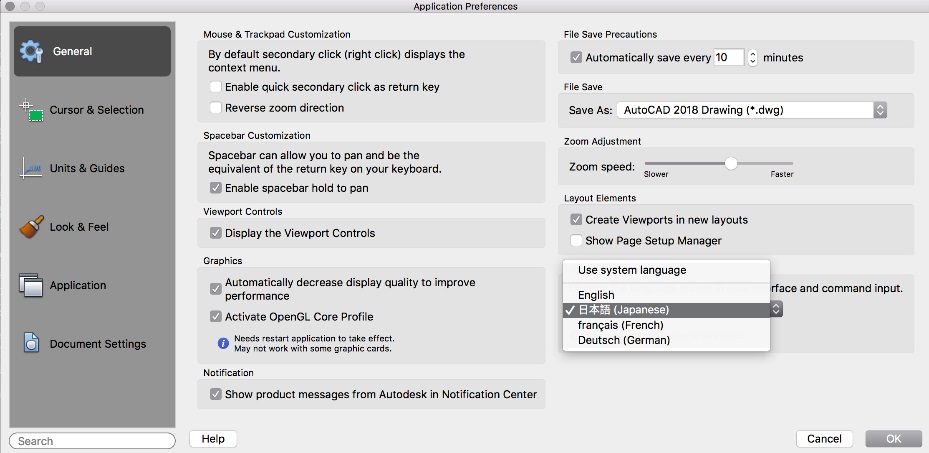
Task: Click the Cancel button
Action: 824,439
